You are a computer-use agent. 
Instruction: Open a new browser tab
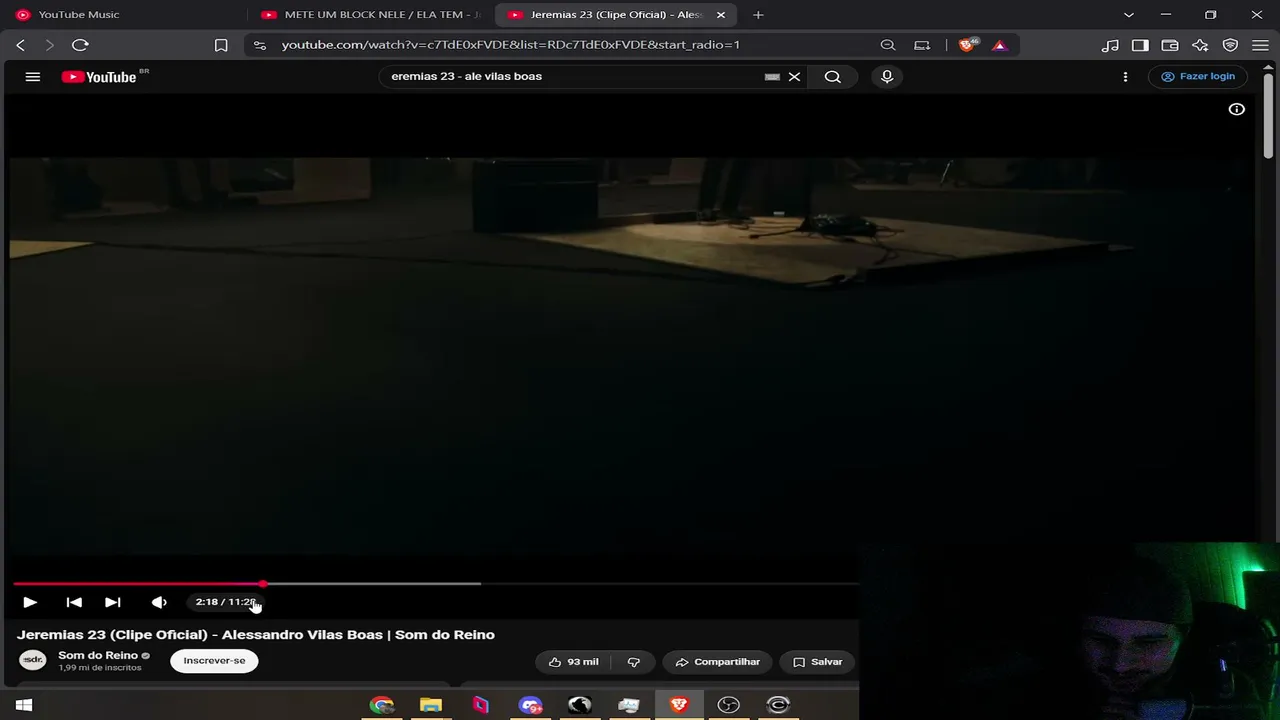(x=758, y=15)
